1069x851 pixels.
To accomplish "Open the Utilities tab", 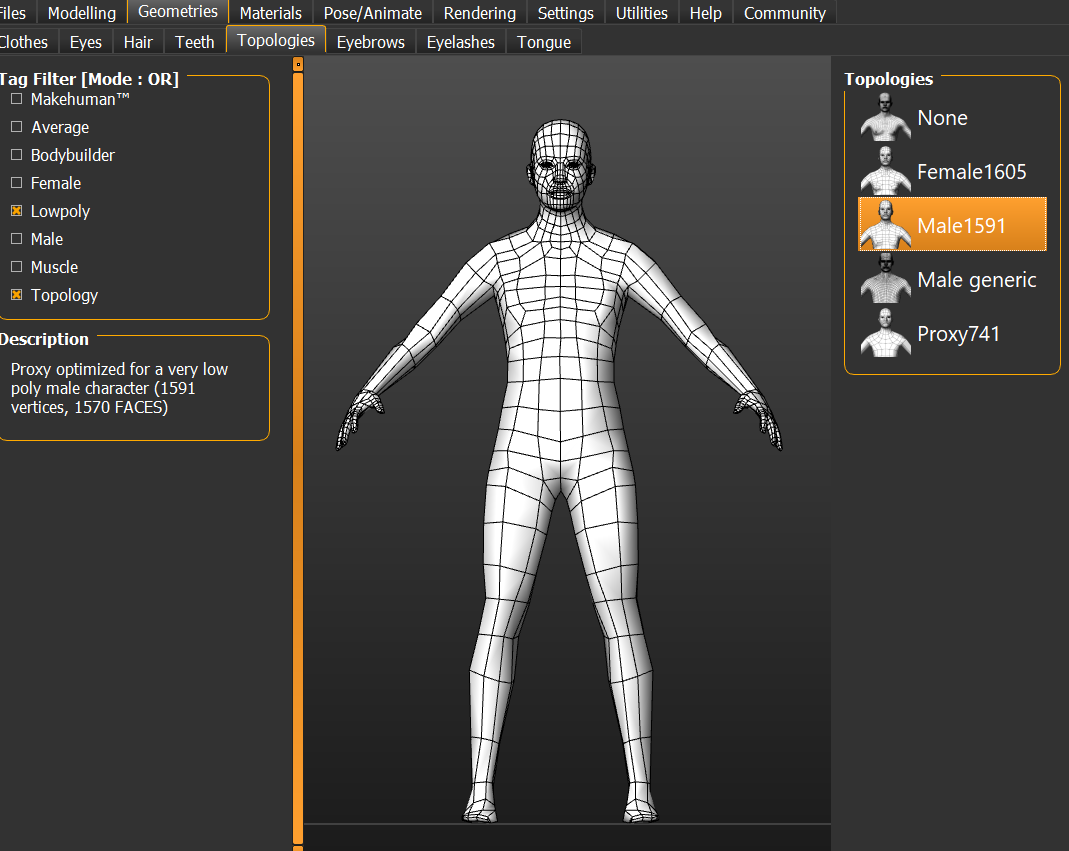I will tap(642, 13).
